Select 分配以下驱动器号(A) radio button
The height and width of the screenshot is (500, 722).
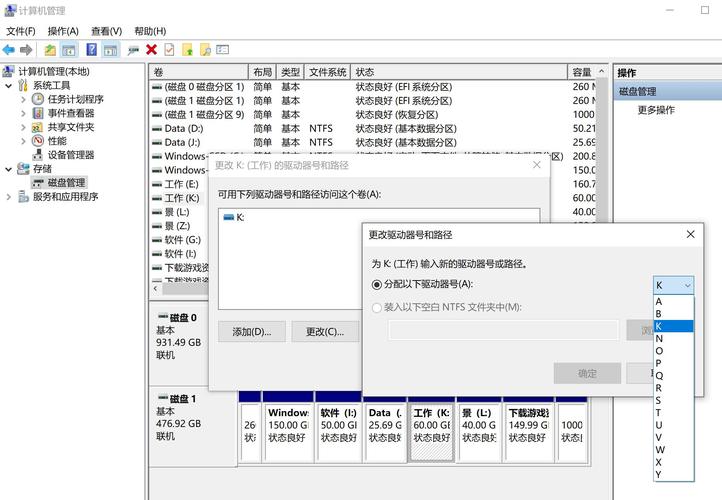pyautogui.click(x=377, y=285)
